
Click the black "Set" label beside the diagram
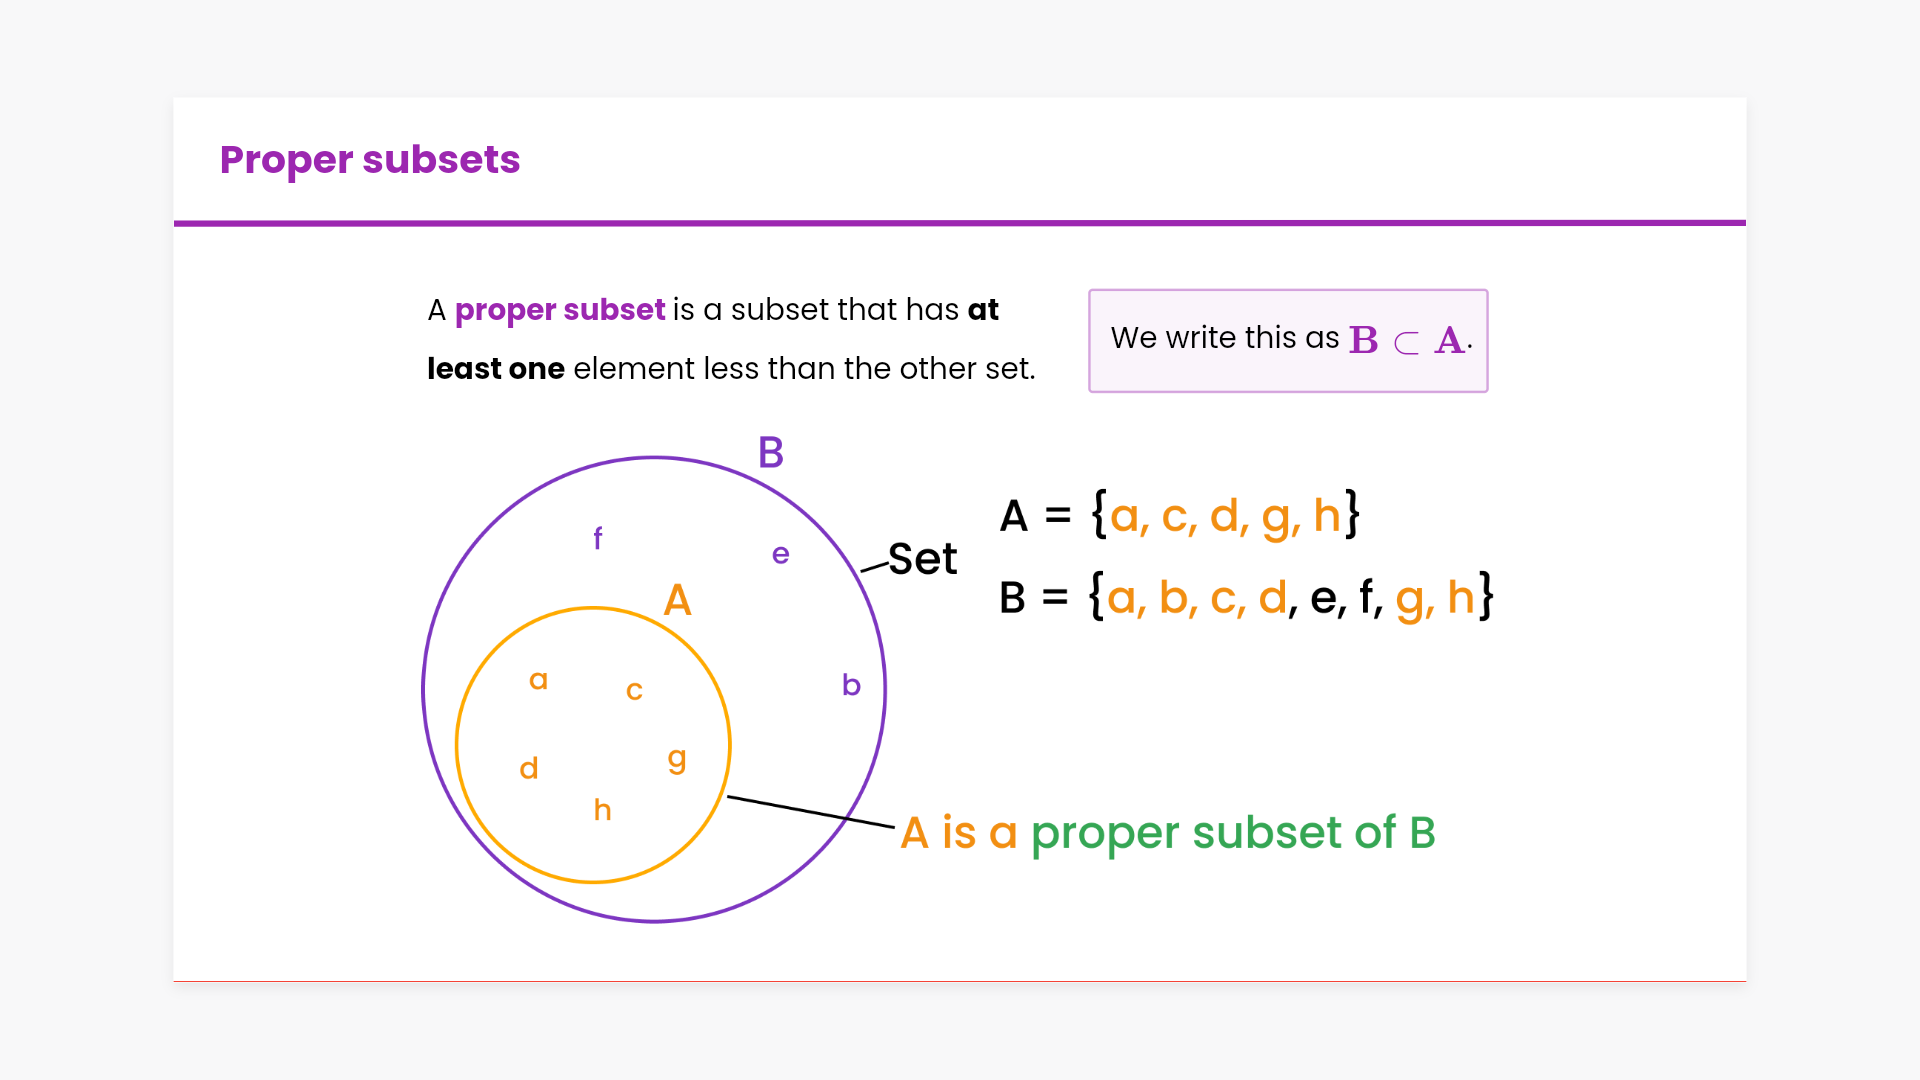(922, 558)
